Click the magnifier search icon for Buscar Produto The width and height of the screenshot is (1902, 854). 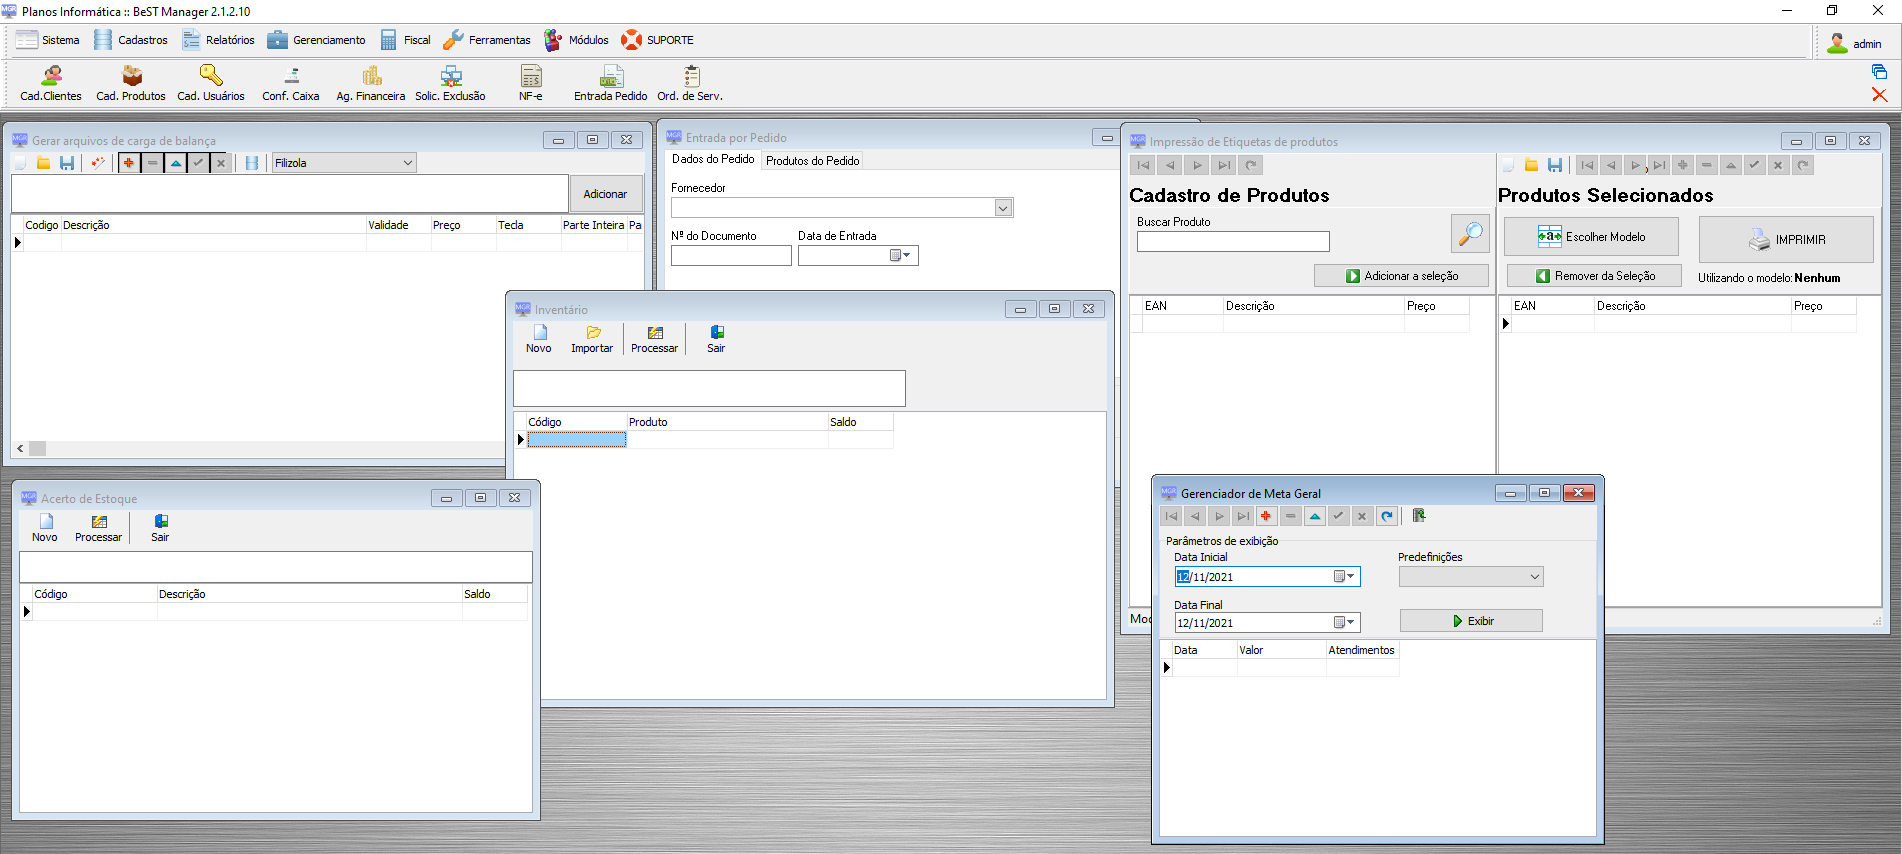[1470, 234]
